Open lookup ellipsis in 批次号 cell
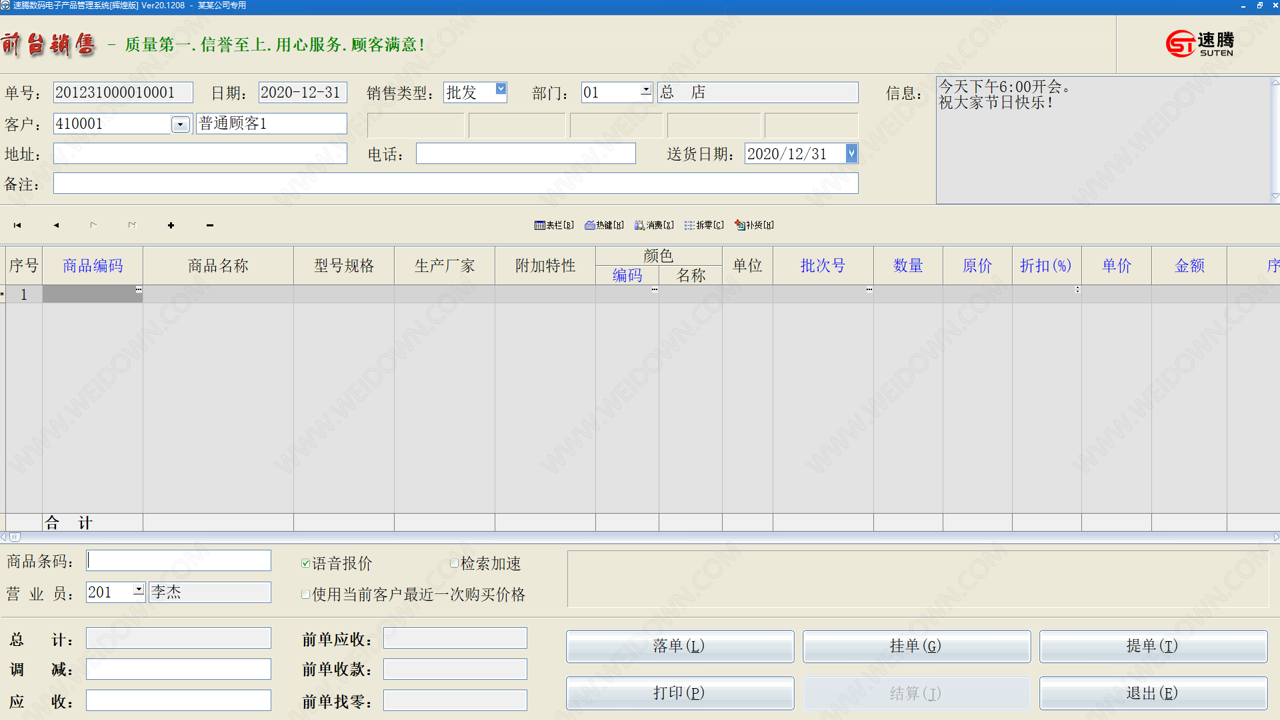1280x720 pixels. point(868,290)
